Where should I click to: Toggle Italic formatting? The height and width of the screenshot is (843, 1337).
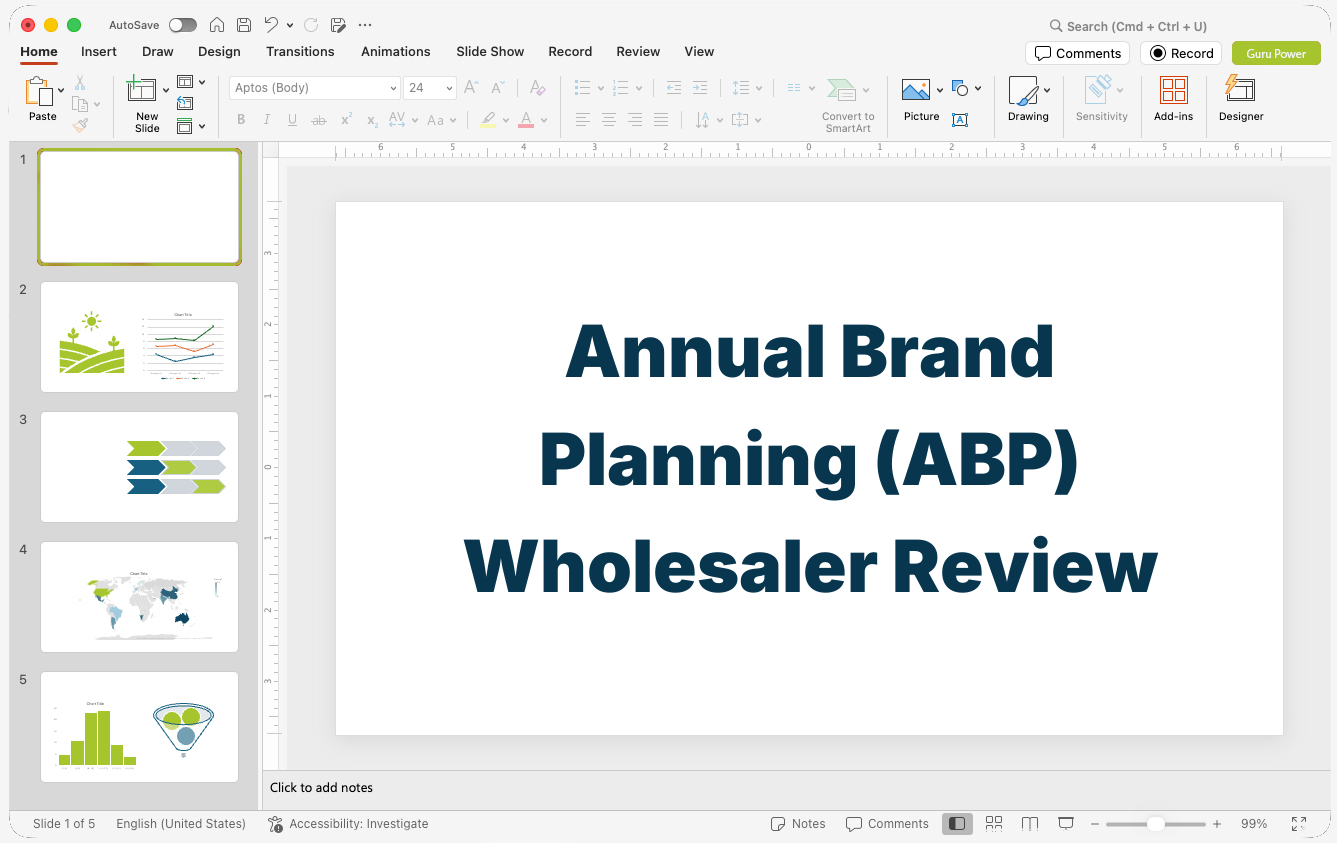coord(266,120)
